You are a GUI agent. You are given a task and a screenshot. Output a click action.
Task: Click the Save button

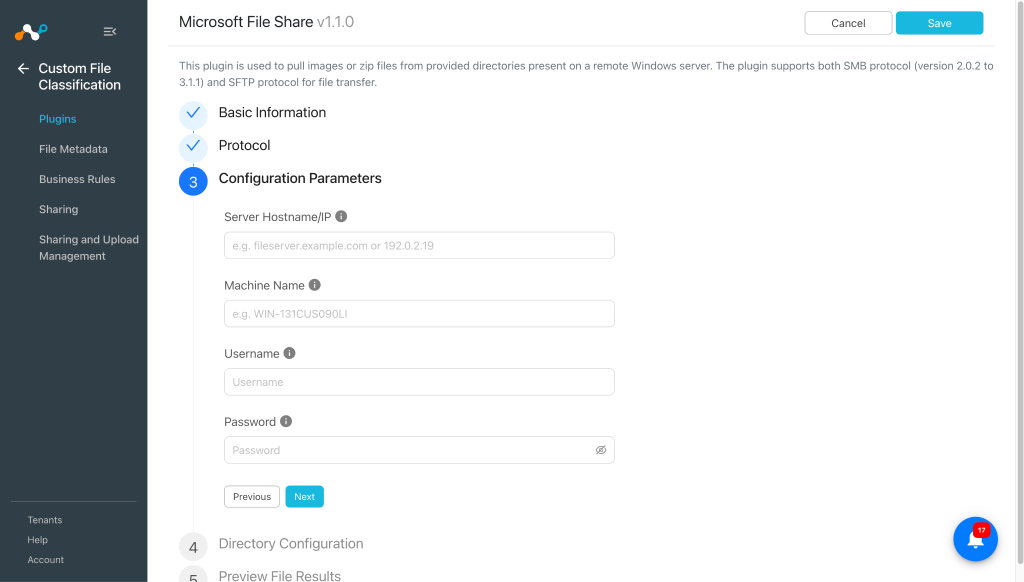pos(939,23)
